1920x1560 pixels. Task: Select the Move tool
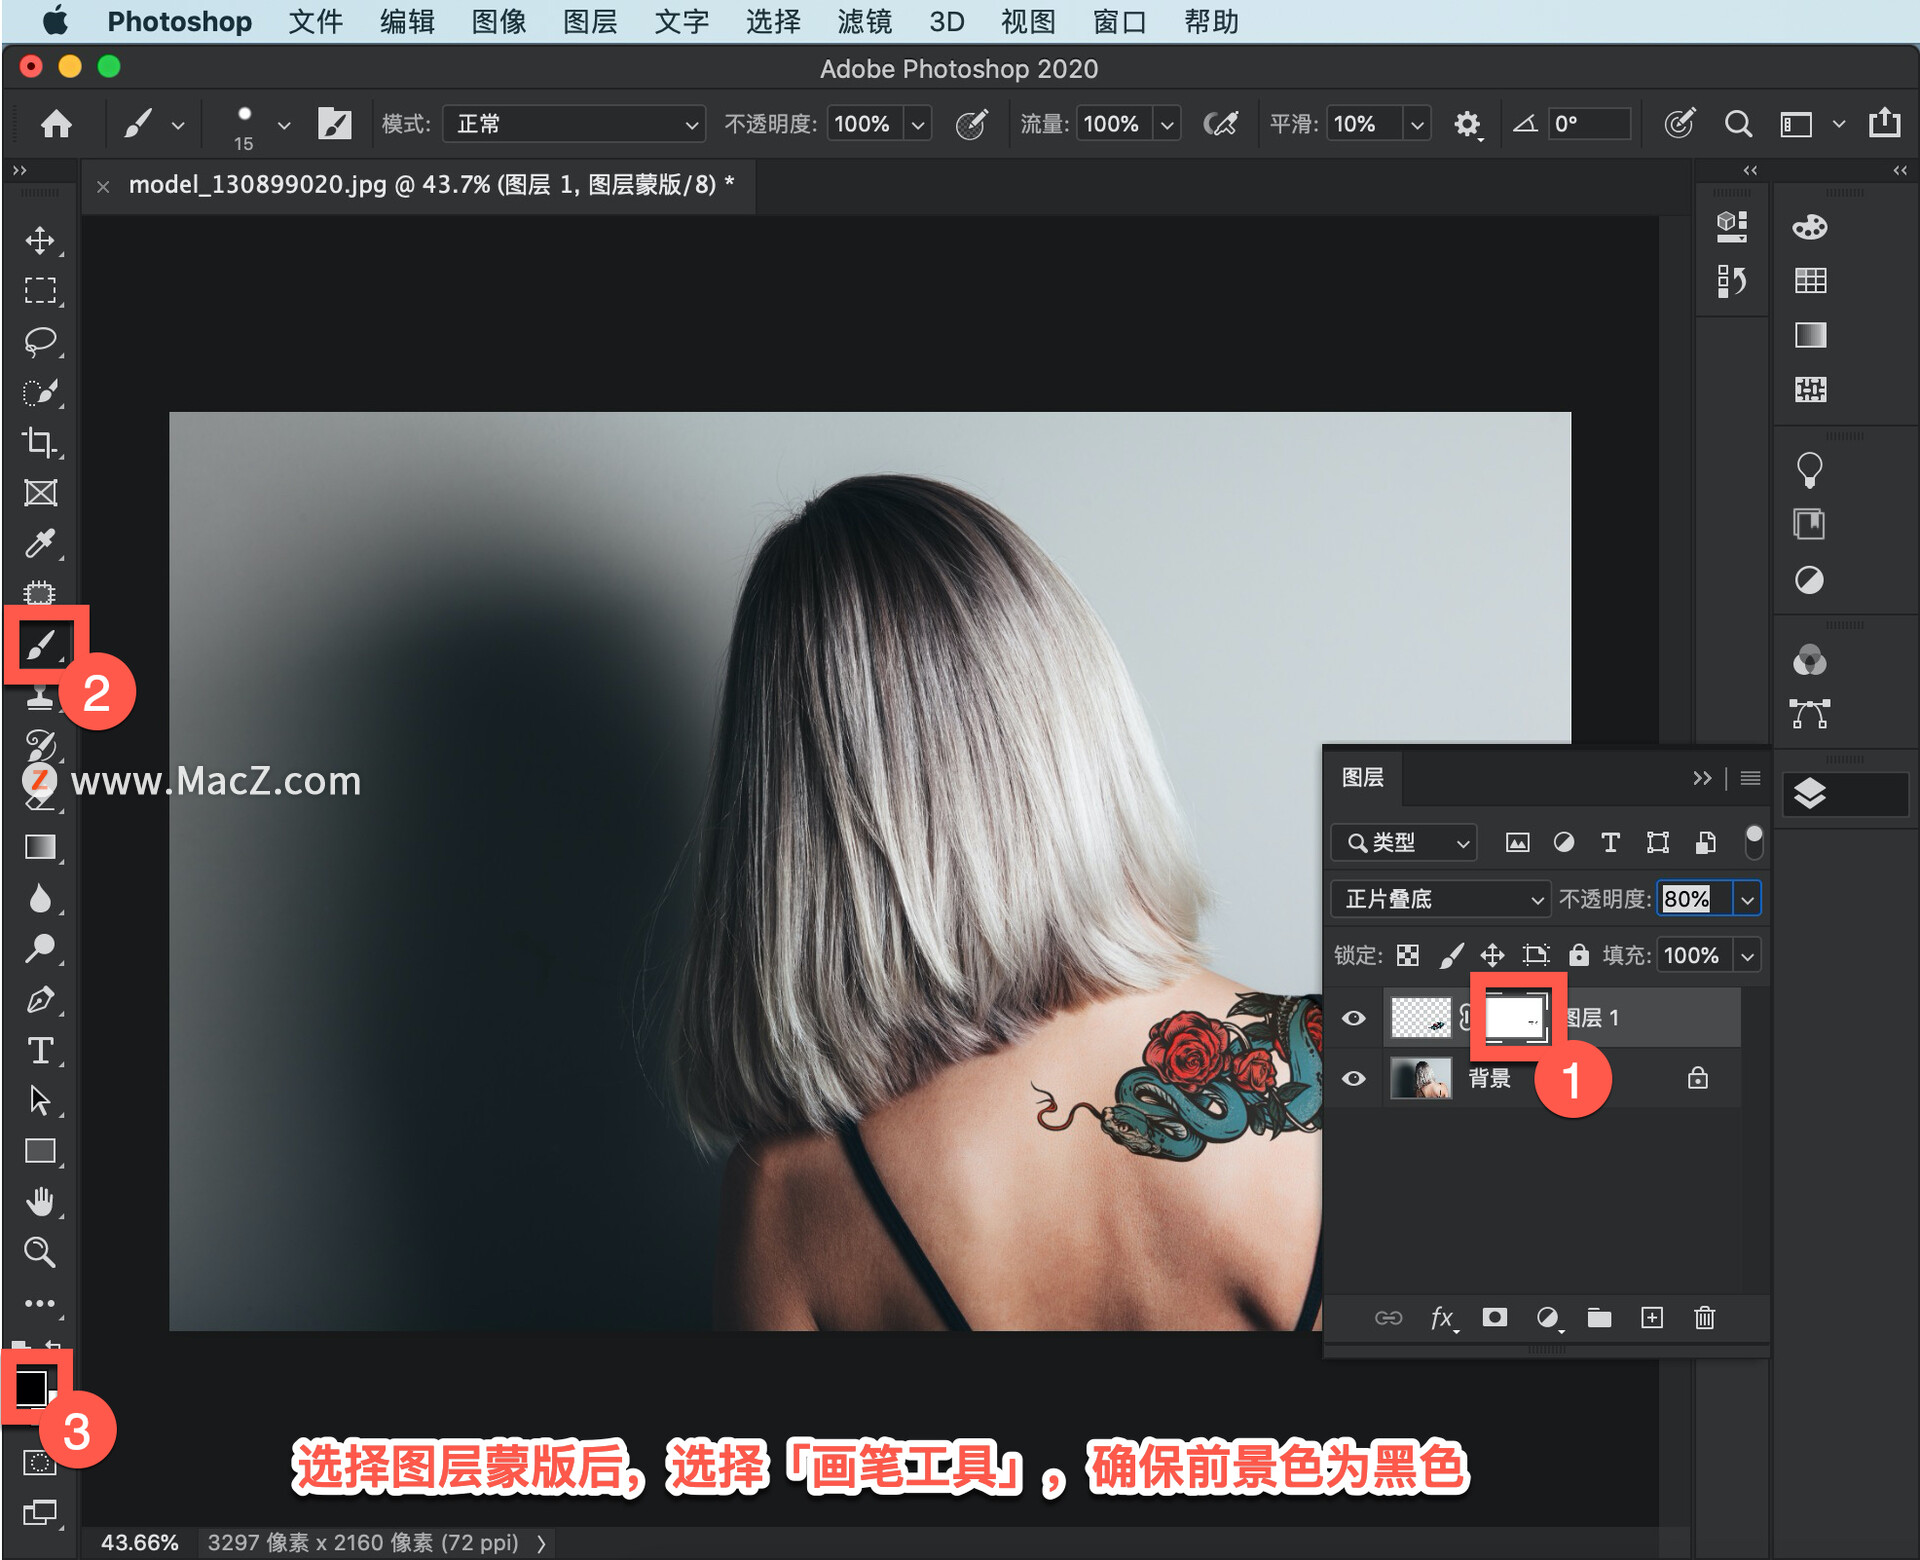40,241
